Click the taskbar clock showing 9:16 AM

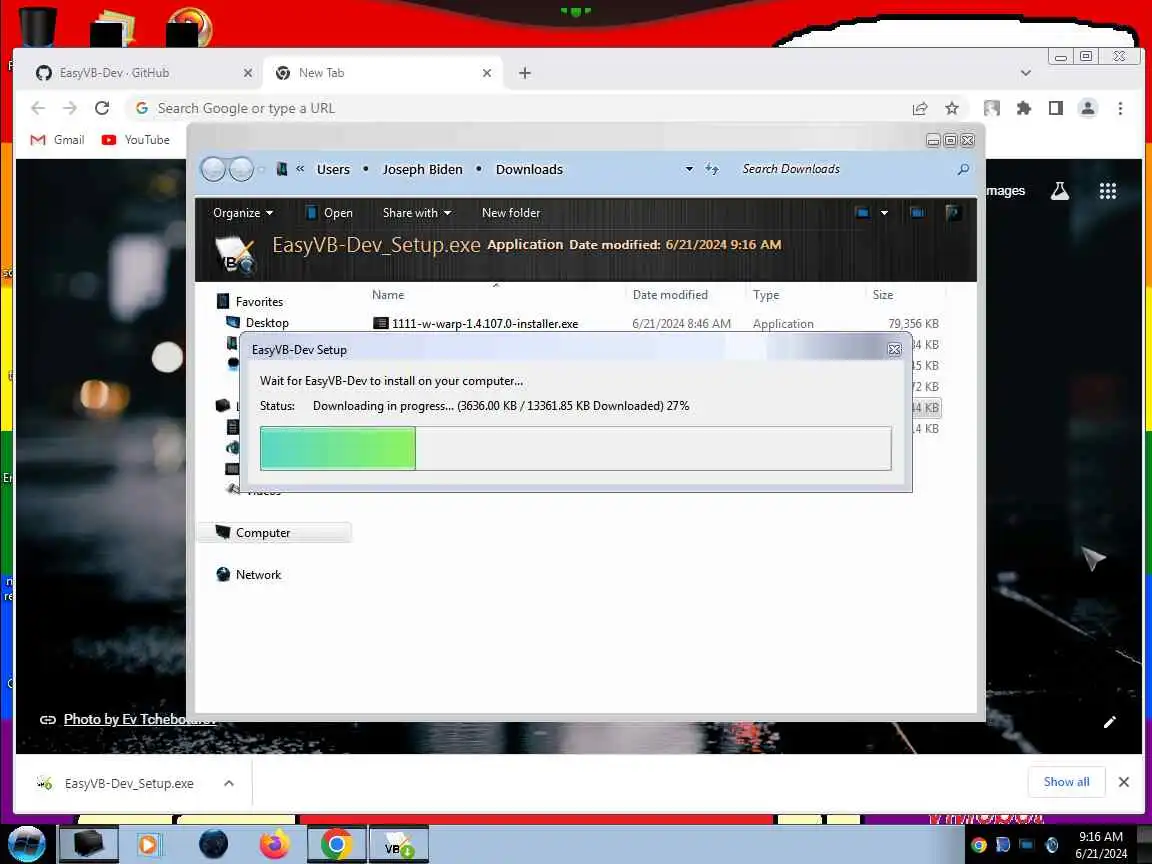pos(1101,837)
